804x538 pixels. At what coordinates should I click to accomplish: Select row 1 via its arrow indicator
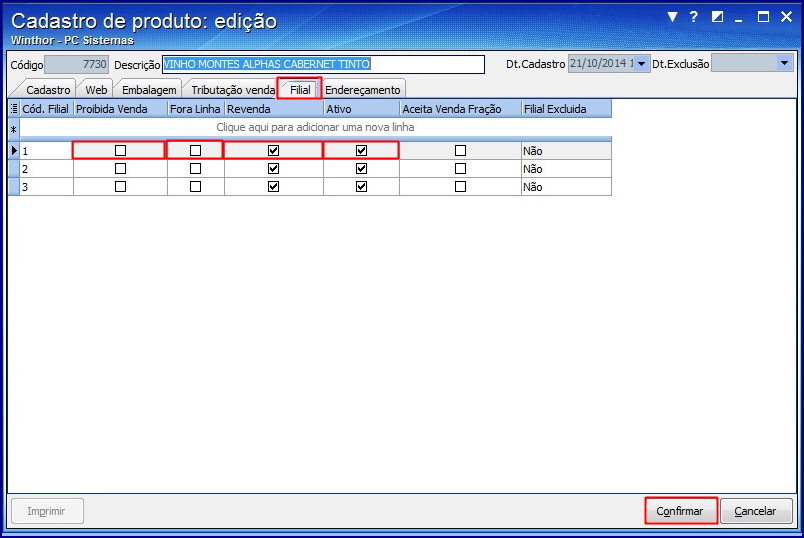14,151
